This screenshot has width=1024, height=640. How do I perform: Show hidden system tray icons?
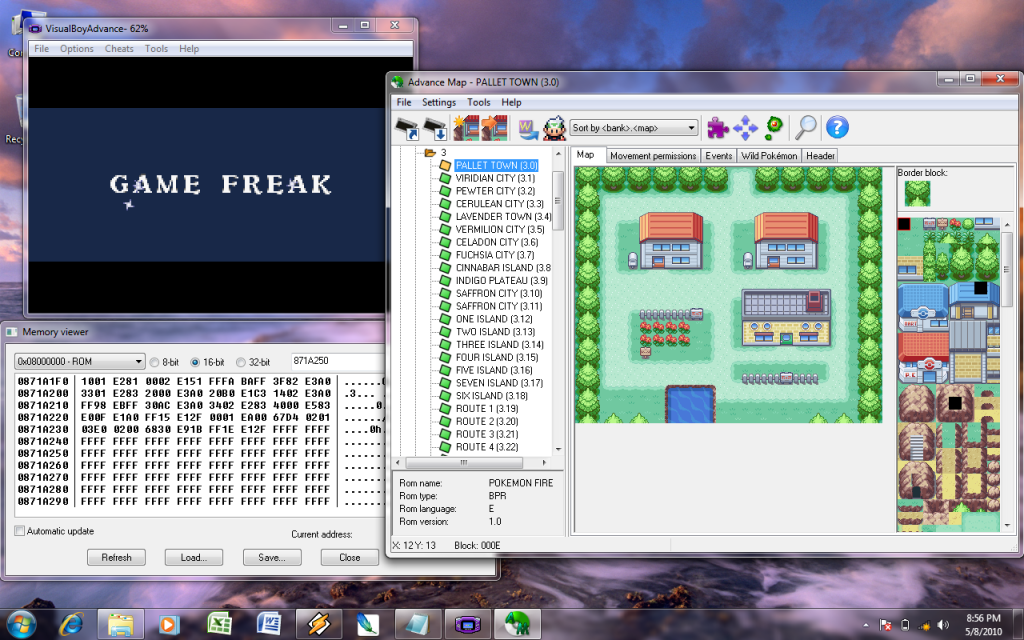coord(867,625)
